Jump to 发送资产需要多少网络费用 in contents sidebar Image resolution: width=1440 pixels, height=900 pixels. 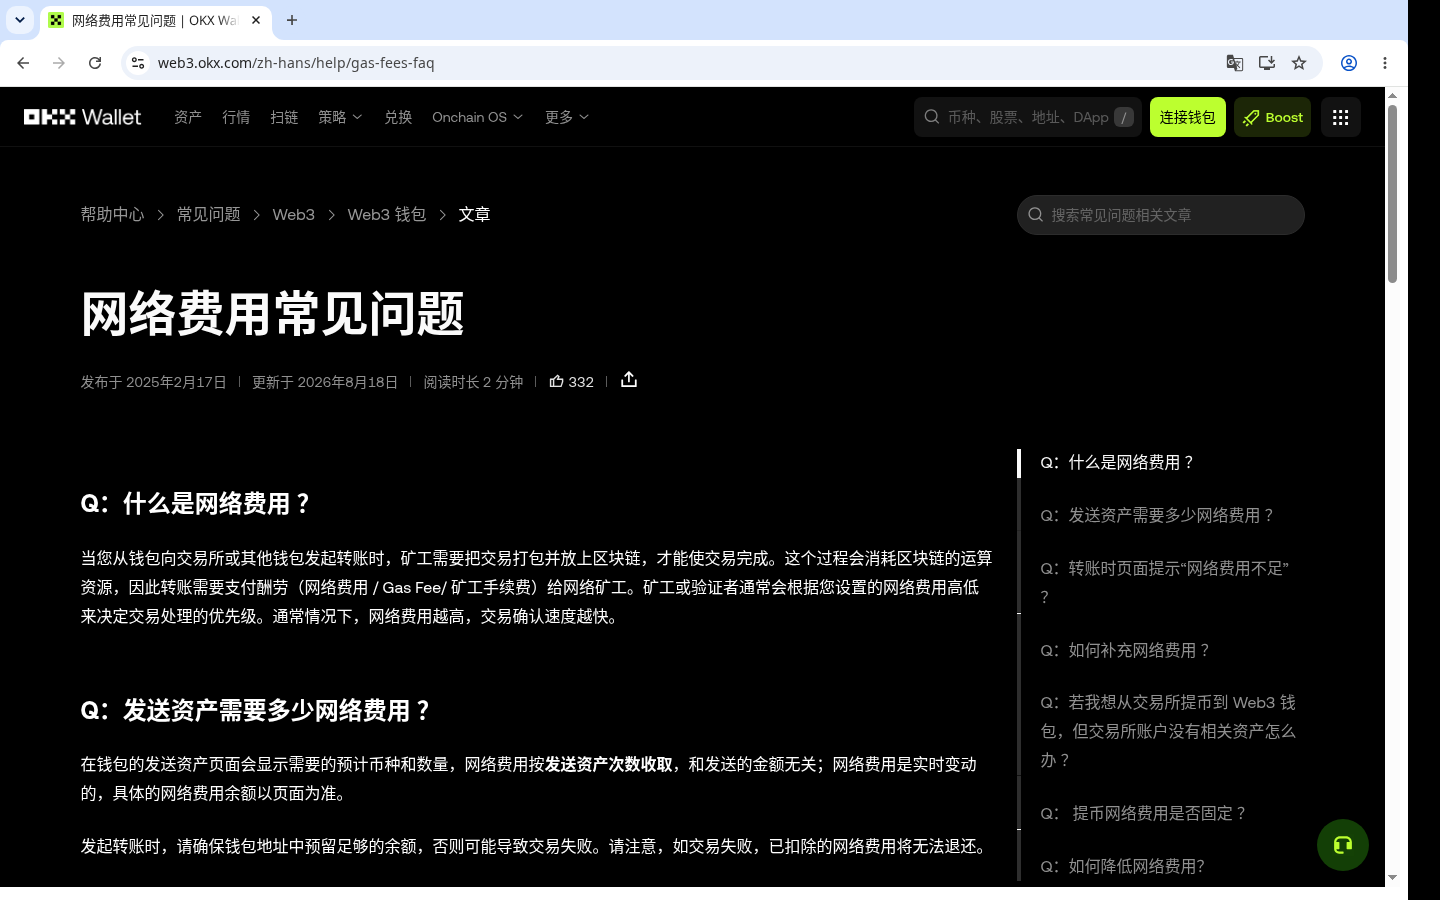(1157, 516)
